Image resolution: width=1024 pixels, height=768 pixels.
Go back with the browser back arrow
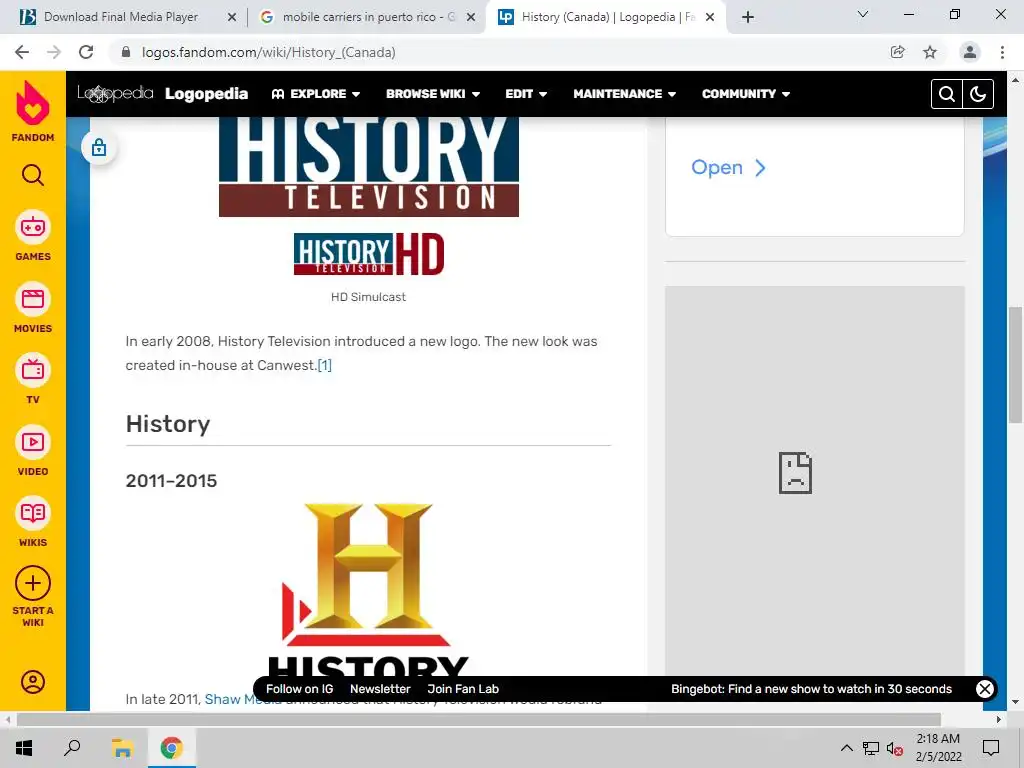click(x=22, y=52)
